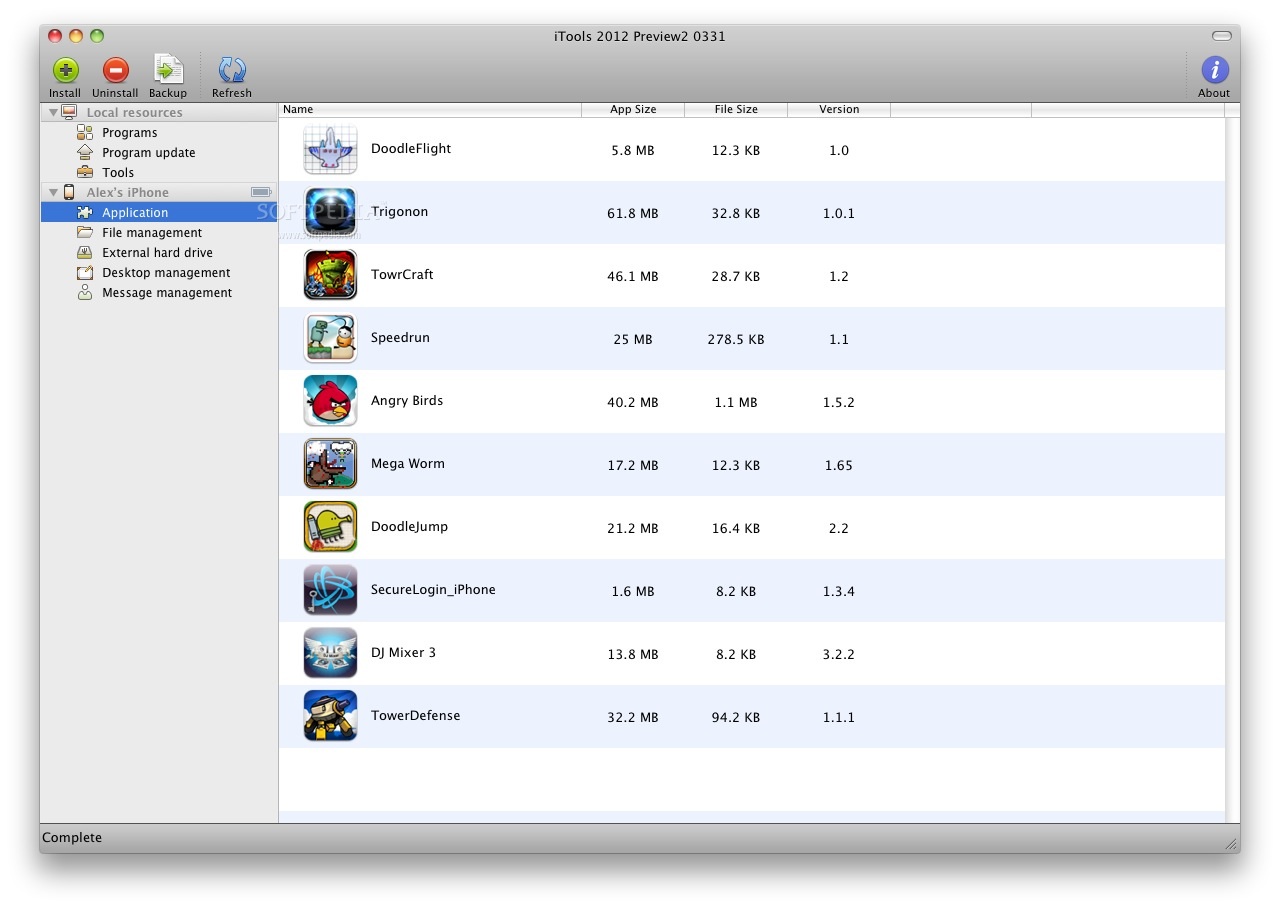Sort by the App Size column header
Image resolution: width=1280 pixels, height=908 pixels.
pyautogui.click(x=633, y=109)
